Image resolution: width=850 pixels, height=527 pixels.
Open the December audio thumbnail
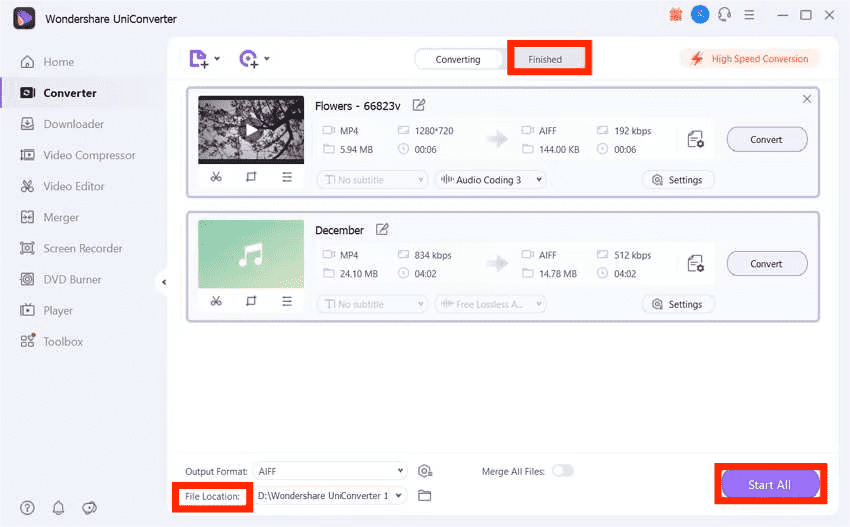pyautogui.click(x=251, y=254)
